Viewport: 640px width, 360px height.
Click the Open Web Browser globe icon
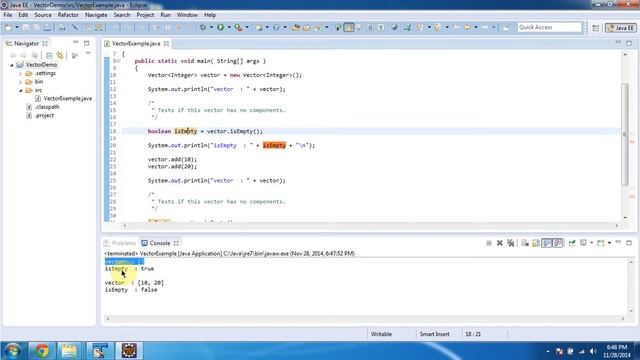coord(394,27)
